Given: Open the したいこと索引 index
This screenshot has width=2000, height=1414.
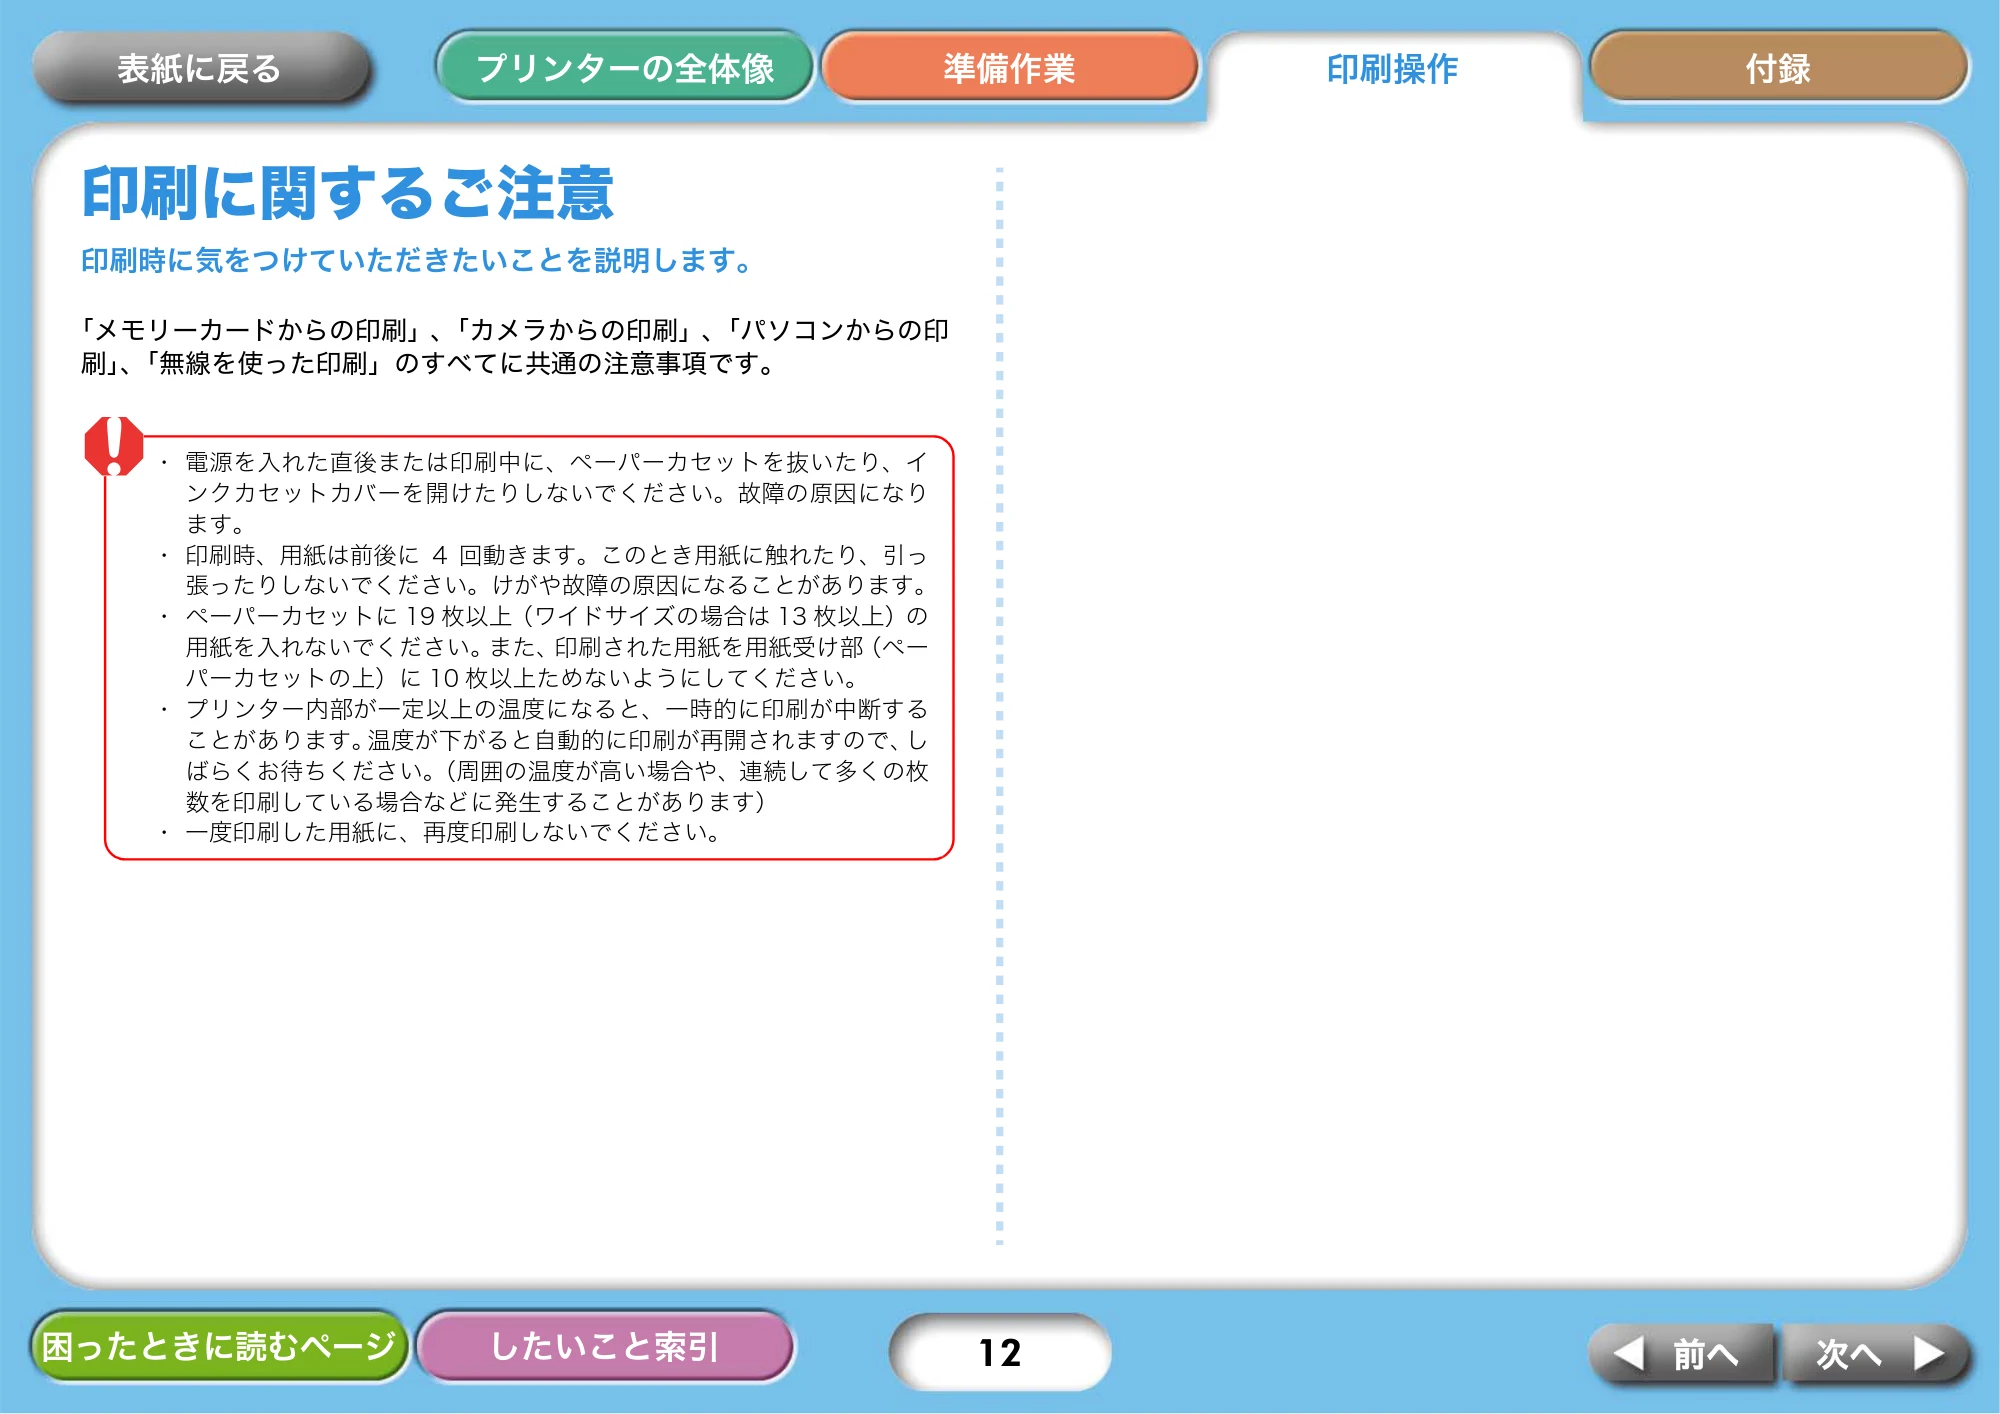Looking at the screenshot, I should pos(605,1346).
